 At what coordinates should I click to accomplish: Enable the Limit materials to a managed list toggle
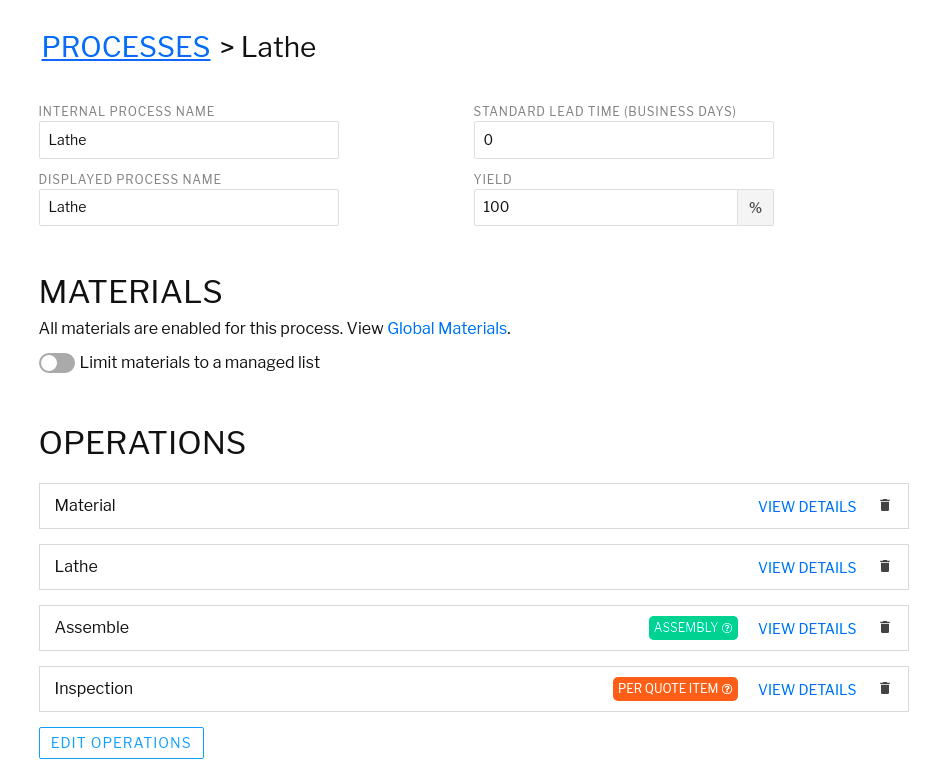coord(57,362)
